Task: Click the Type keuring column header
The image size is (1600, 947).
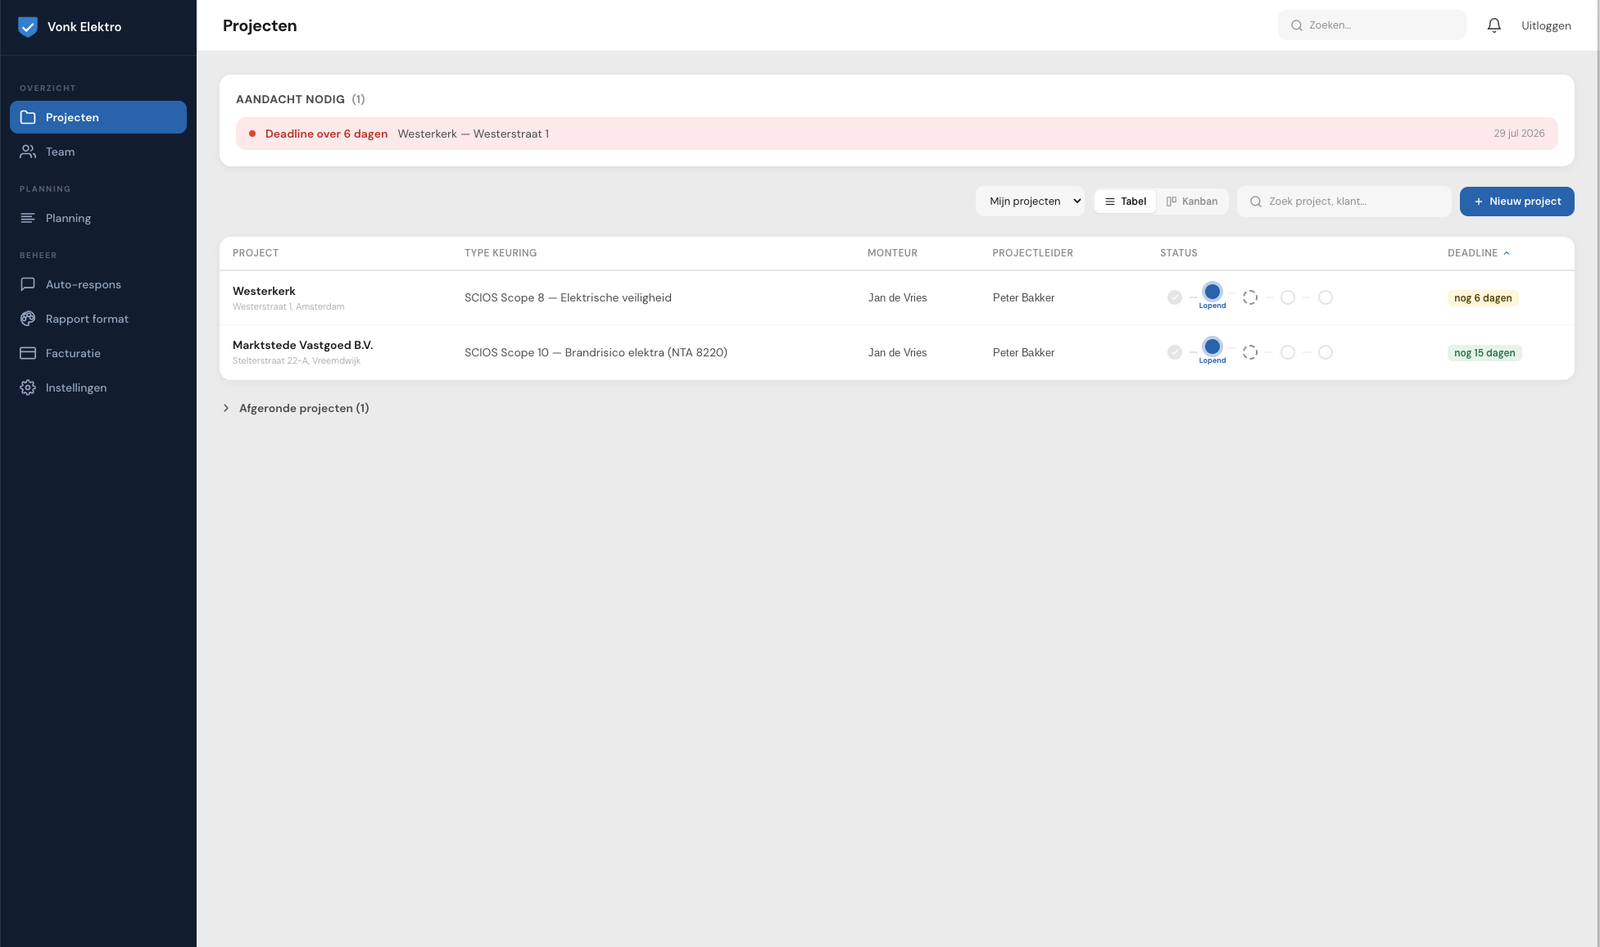Action: [501, 253]
